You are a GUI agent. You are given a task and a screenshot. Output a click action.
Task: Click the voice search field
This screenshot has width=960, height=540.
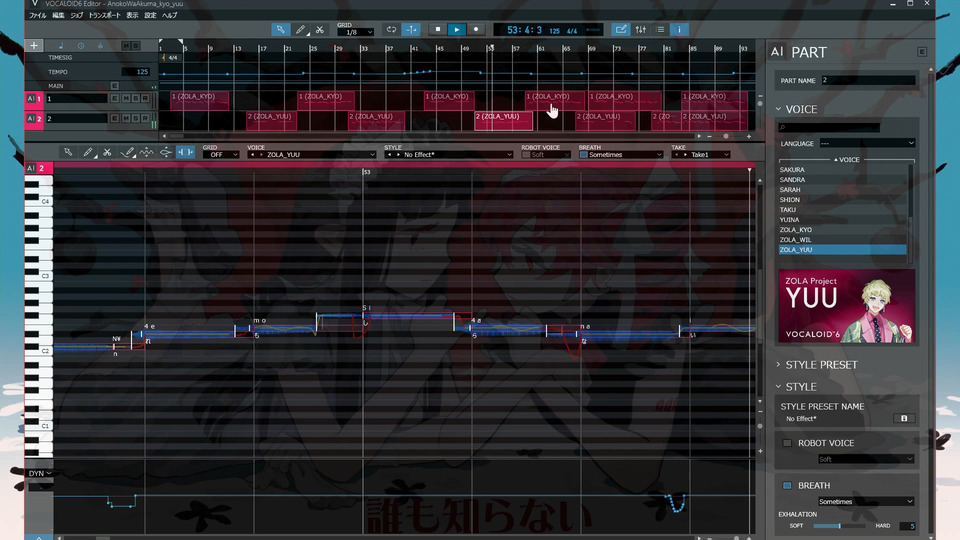(x=829, y=127)
